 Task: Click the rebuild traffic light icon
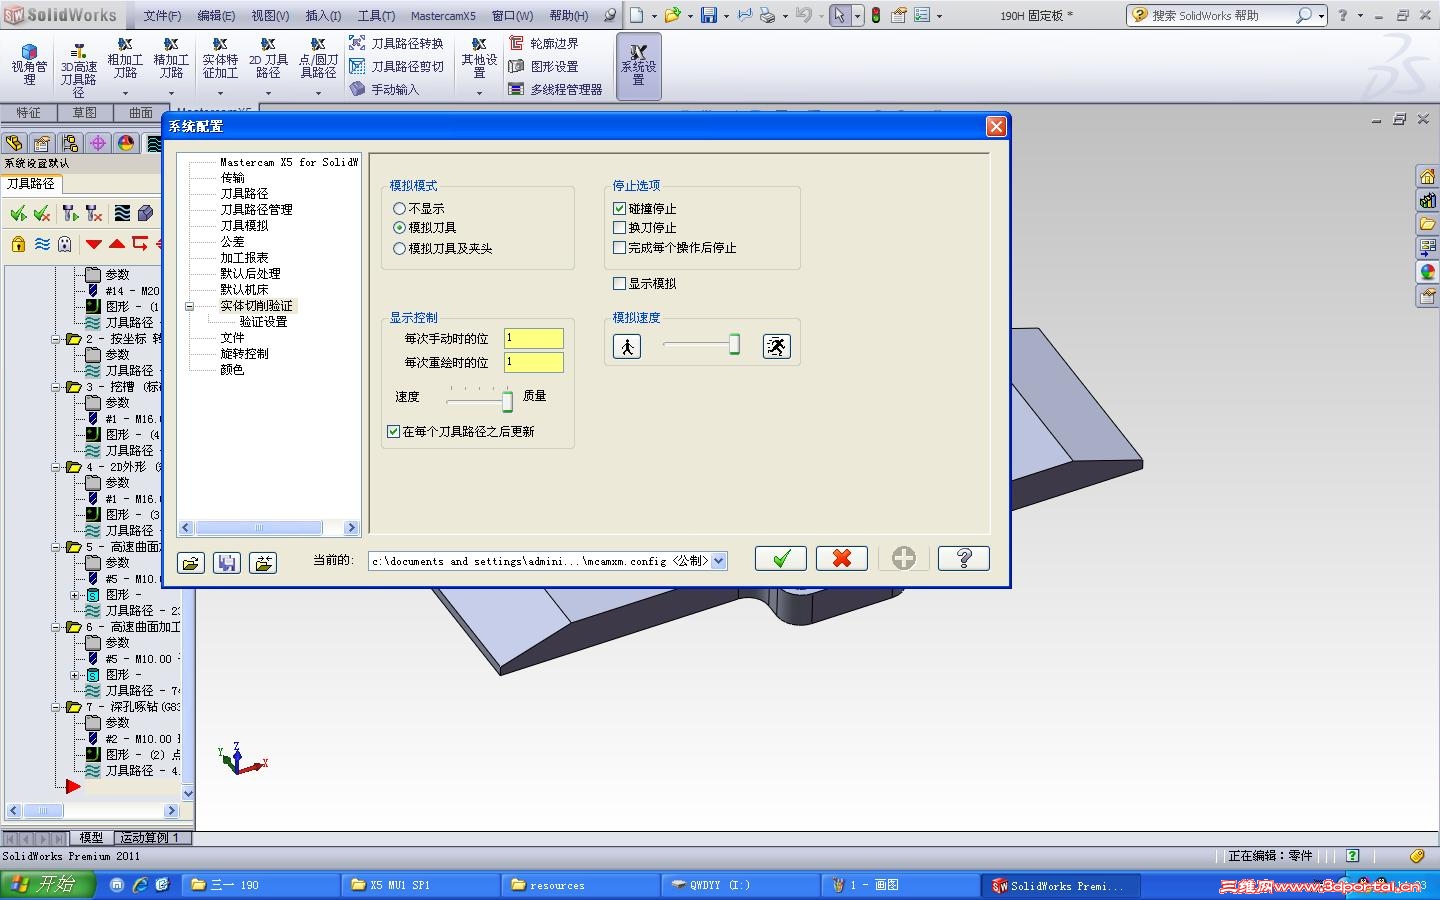(876, 15)
